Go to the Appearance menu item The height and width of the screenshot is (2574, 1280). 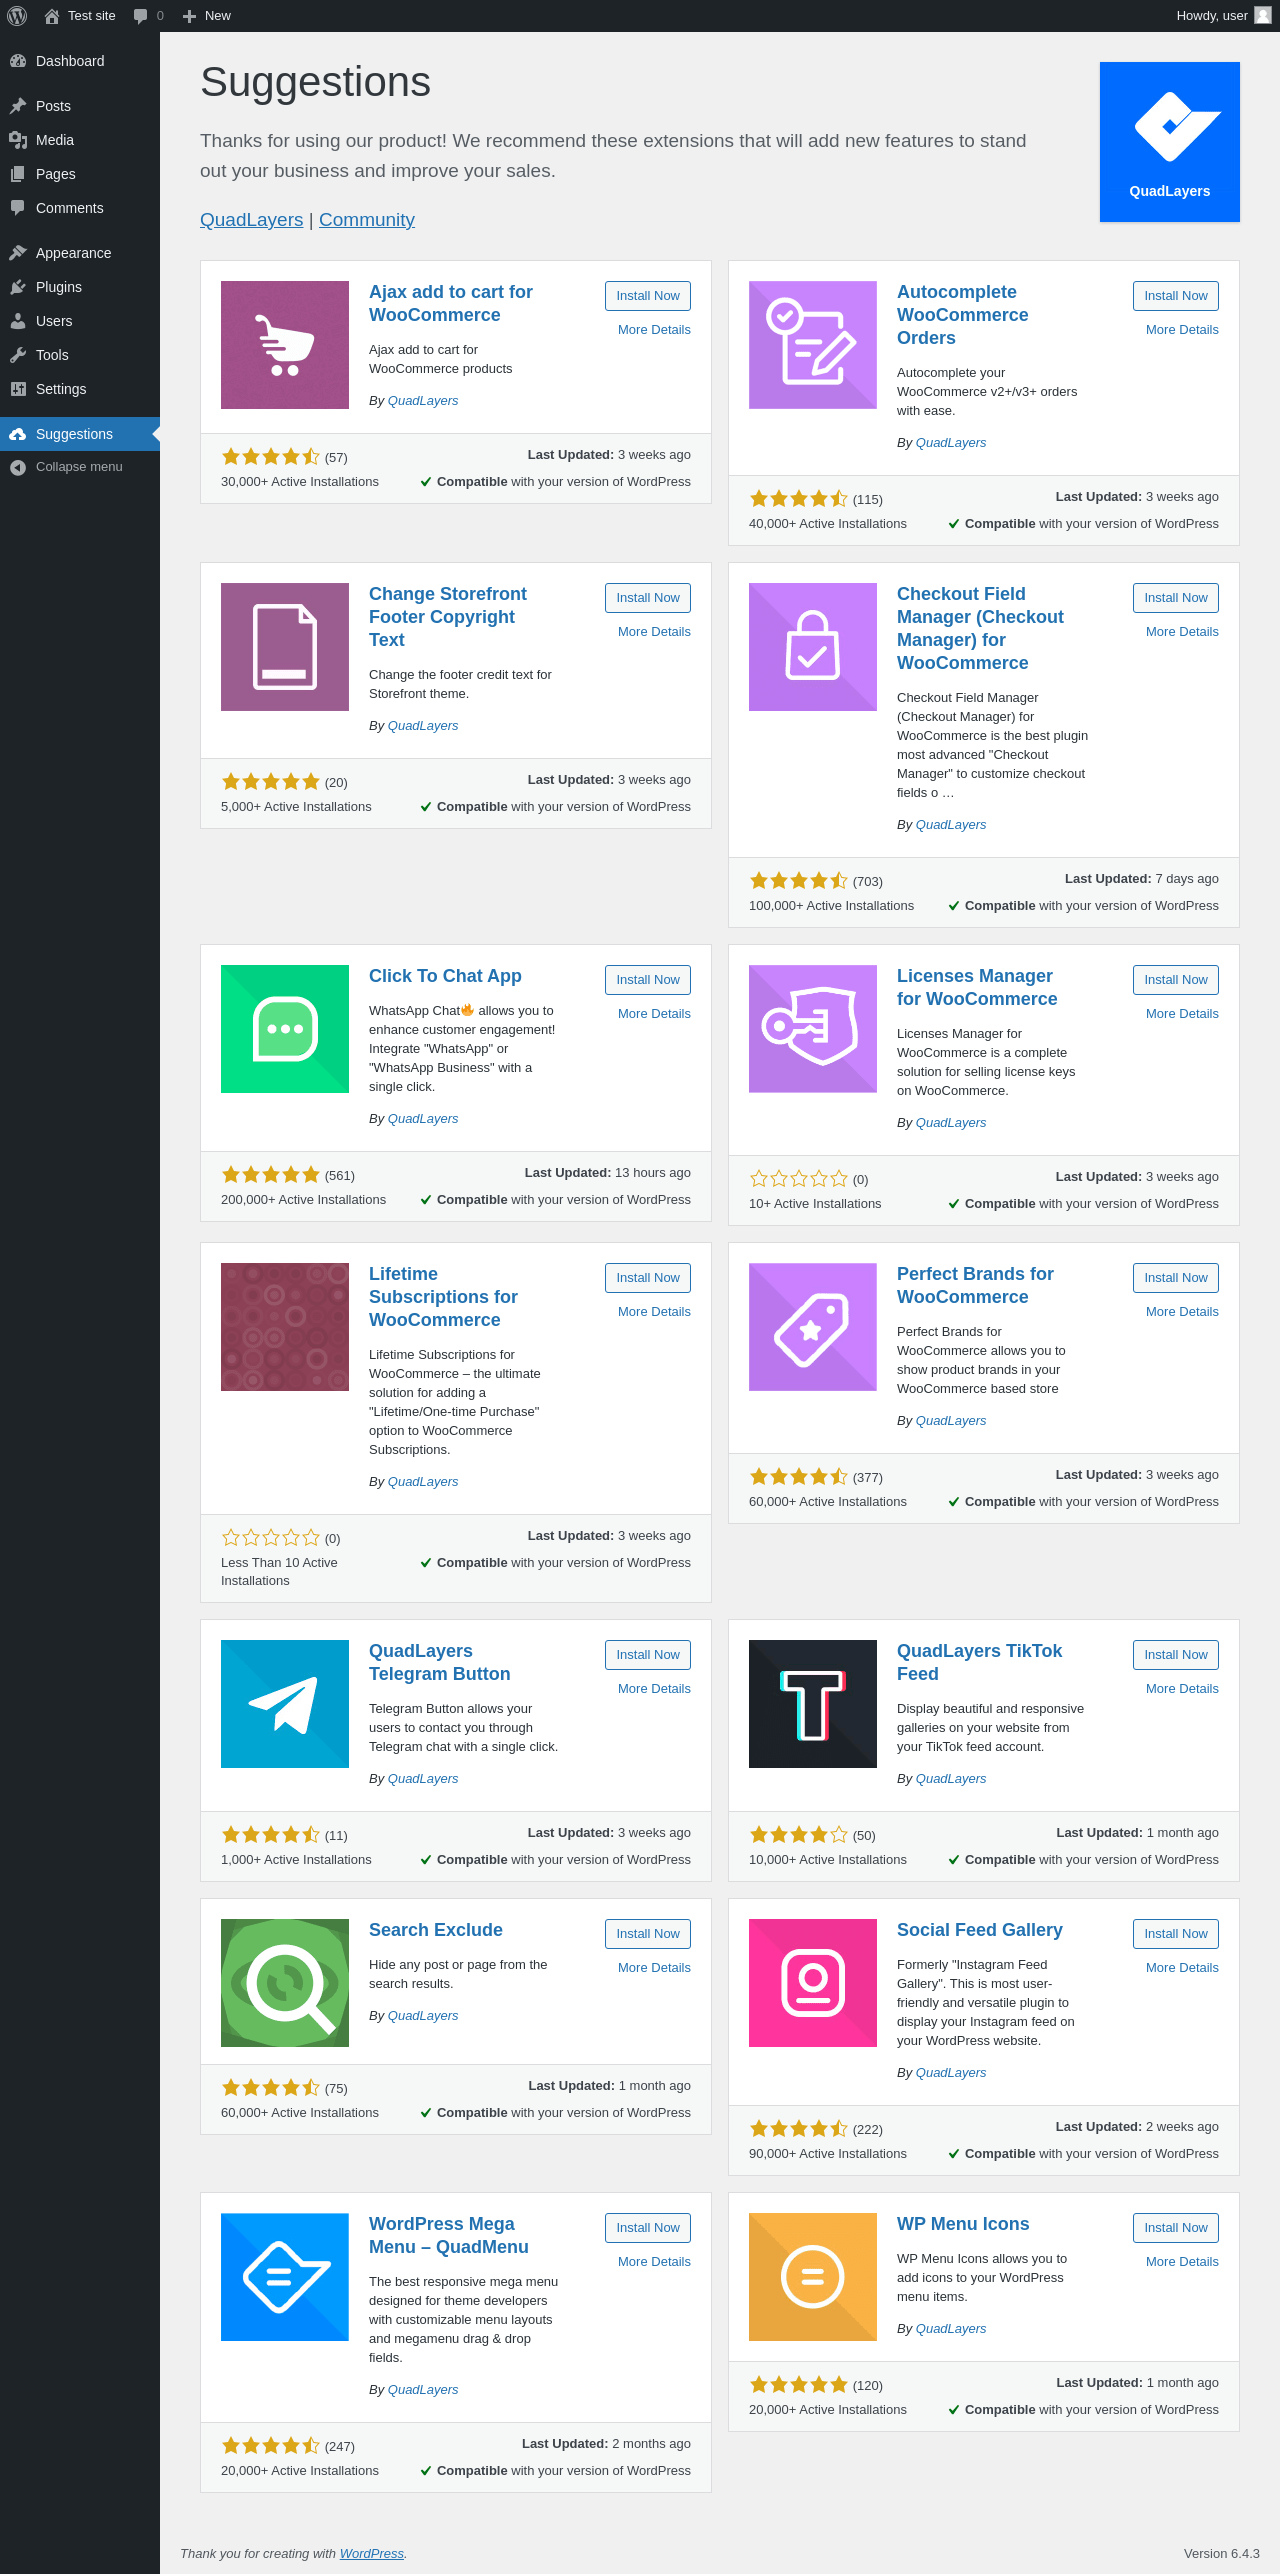click(x=73, y=253)
